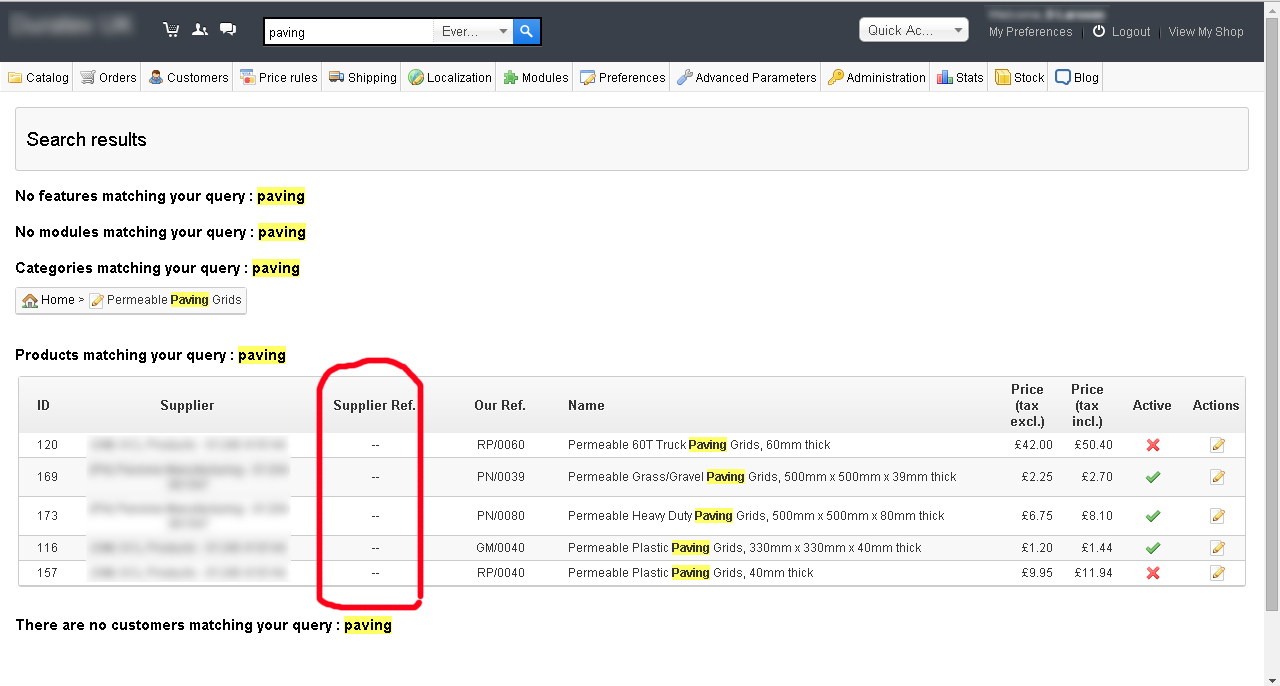Open the Shipping menu
Viewport: 1280px width, 686px height.
click(362, 77)
